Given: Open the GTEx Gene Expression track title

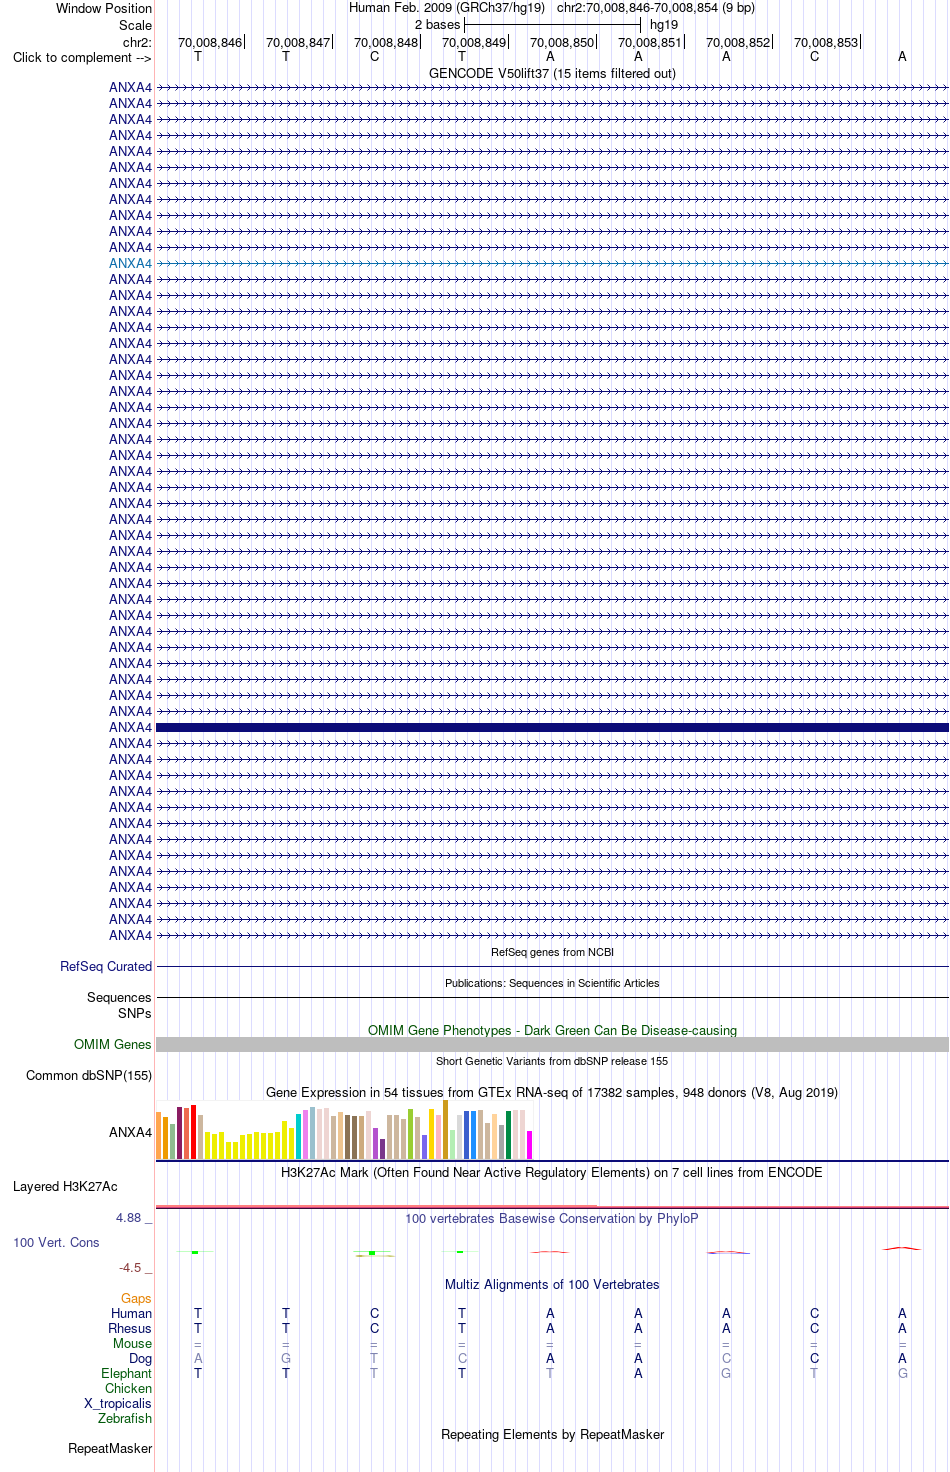Looking at the screenshot, I should (552, 1092).
